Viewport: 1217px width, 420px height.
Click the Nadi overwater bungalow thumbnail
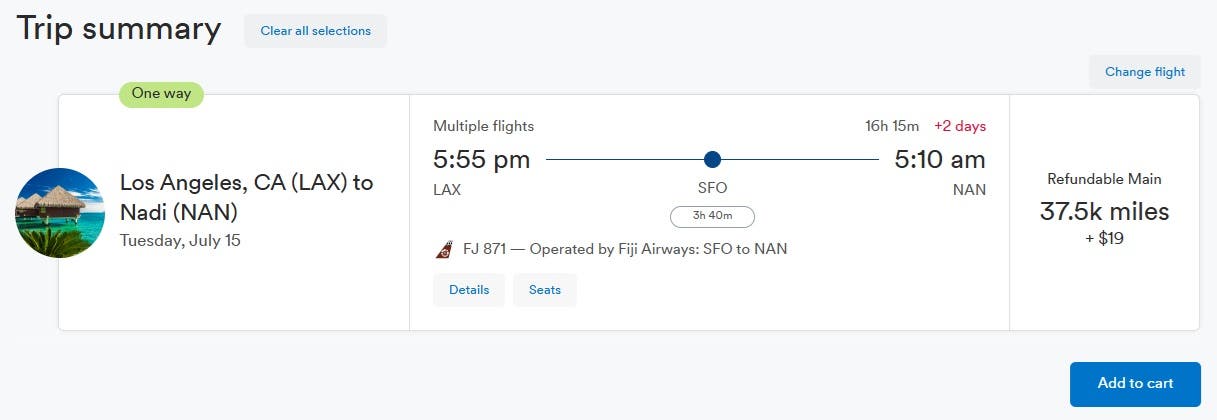coord(60,213)
